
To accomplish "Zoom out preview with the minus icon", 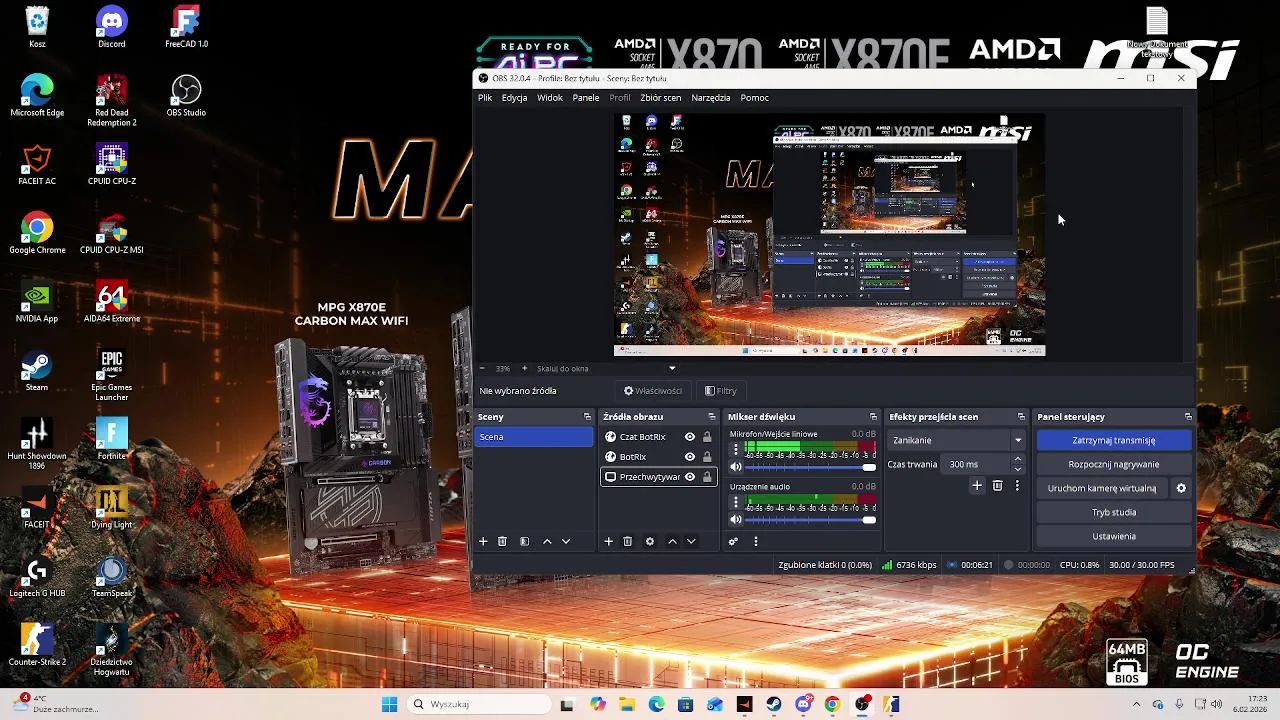I will (482, 368).
